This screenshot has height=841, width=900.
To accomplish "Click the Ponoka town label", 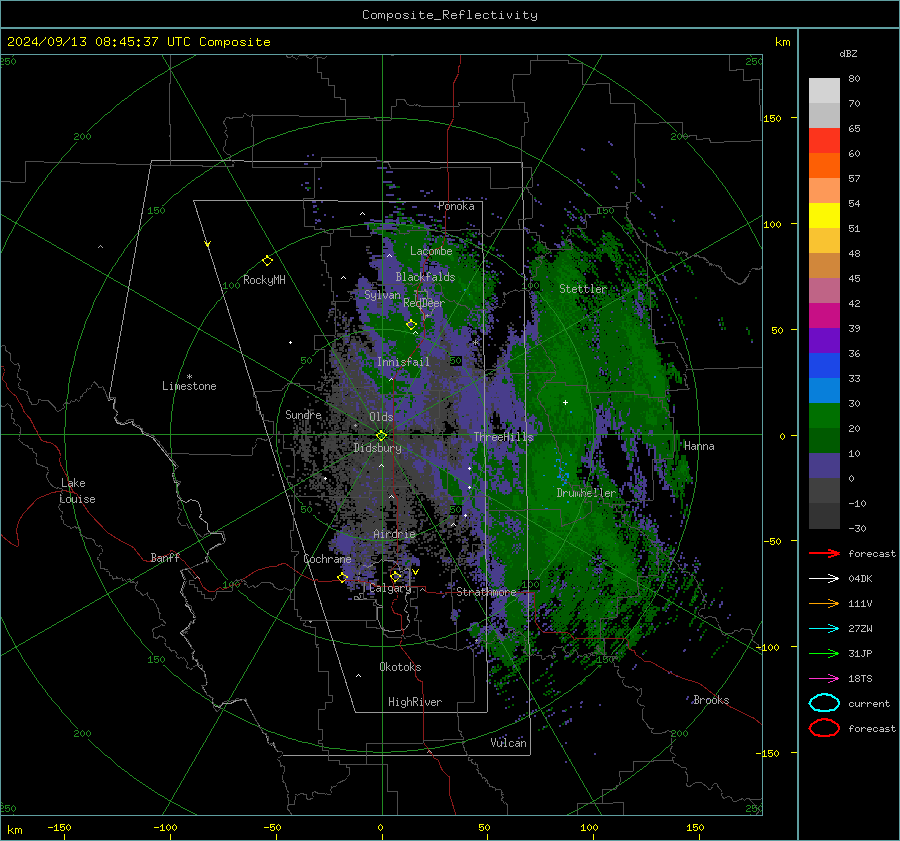I will click(x=456, y=206).
